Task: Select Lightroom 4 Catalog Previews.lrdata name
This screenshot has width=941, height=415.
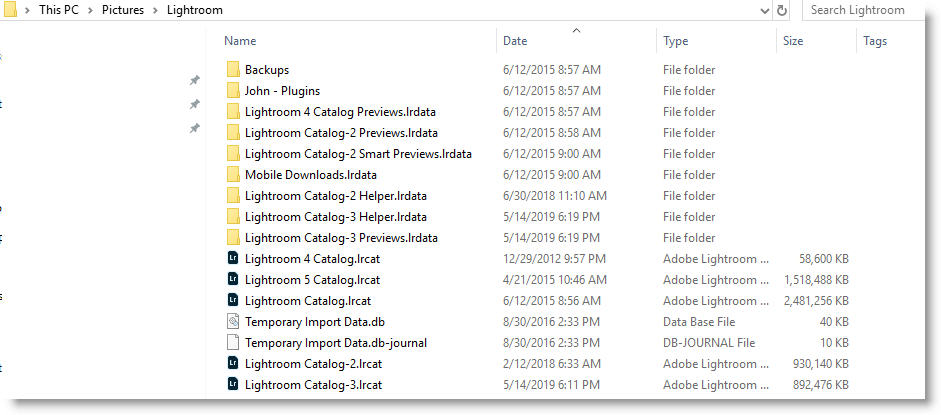Action: click(340, 112)
